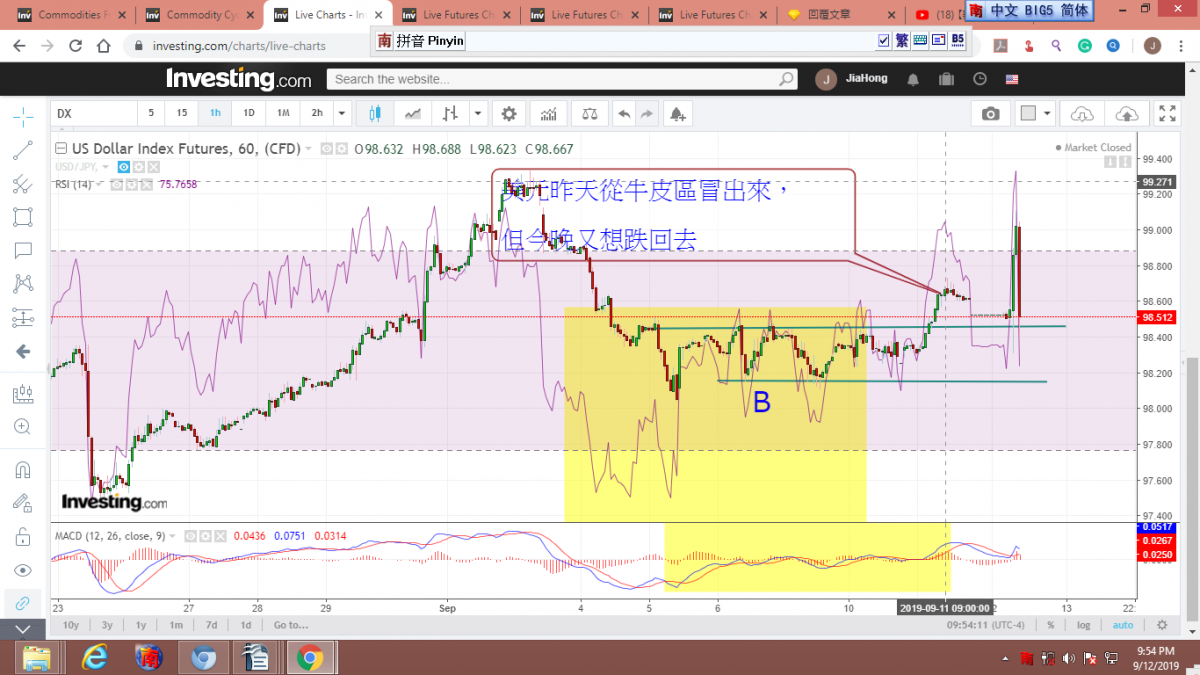Click the 'Go to...' date button
Screen dimensions: 1200x675
[x=290, y=625]
